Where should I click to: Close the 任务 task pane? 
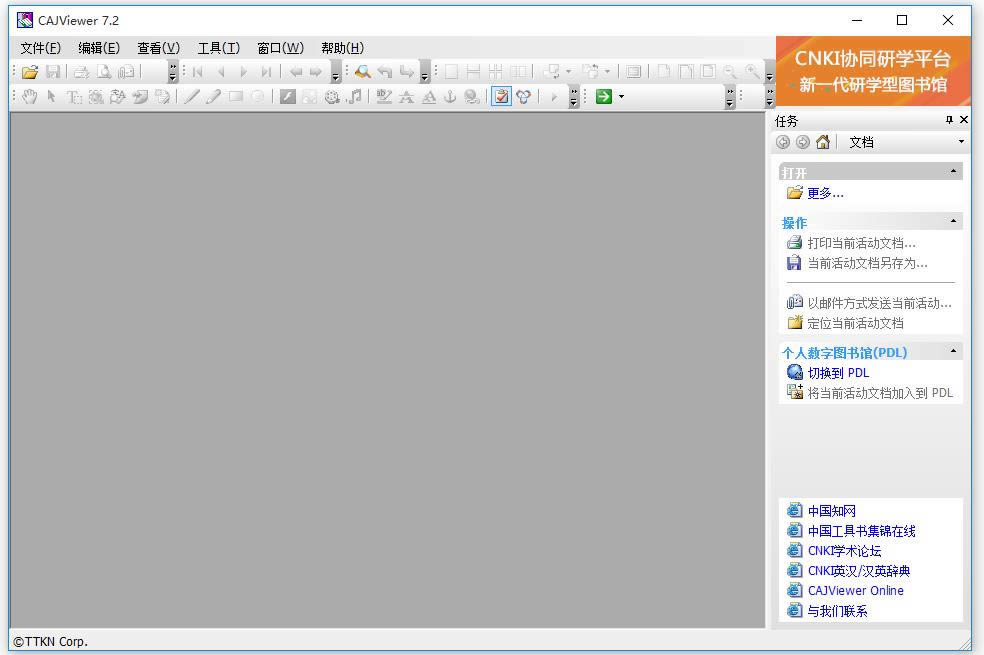964,120
